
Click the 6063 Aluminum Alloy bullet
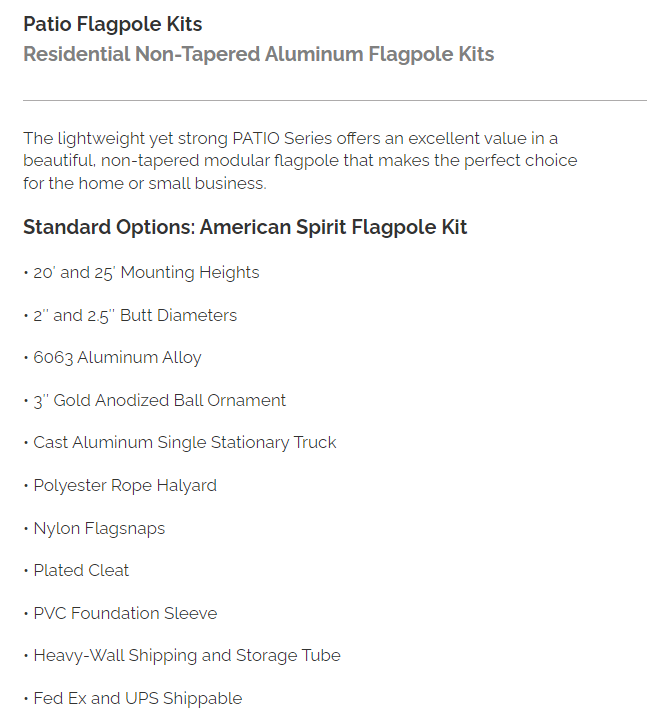[117, 358]
